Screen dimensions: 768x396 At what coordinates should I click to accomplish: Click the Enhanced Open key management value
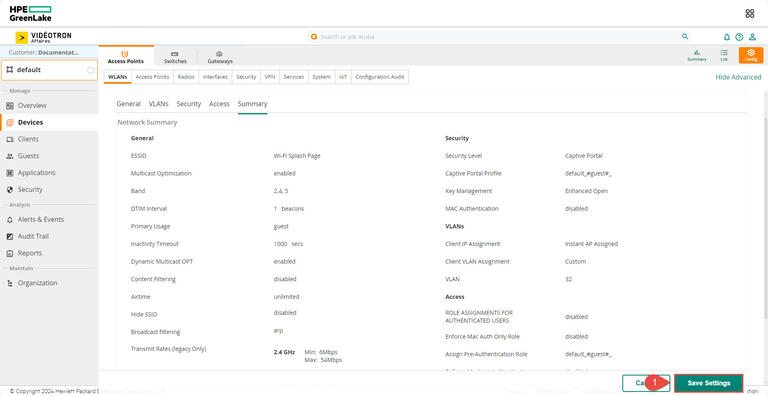(x=586, y=191)
